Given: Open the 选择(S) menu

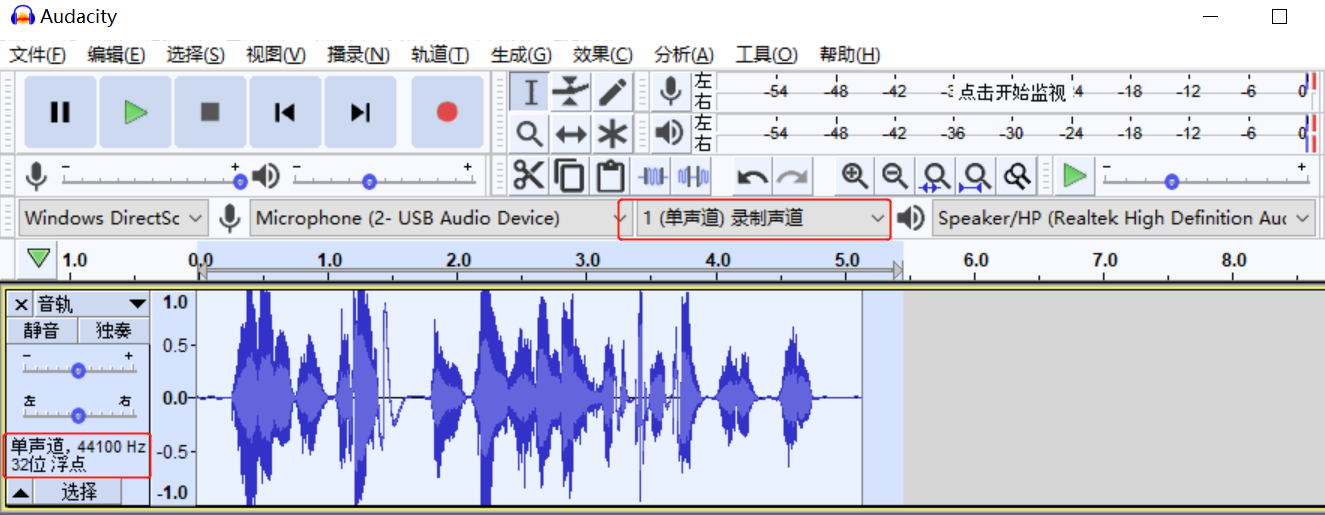Looking at the screenshot, I should [196, 54].
